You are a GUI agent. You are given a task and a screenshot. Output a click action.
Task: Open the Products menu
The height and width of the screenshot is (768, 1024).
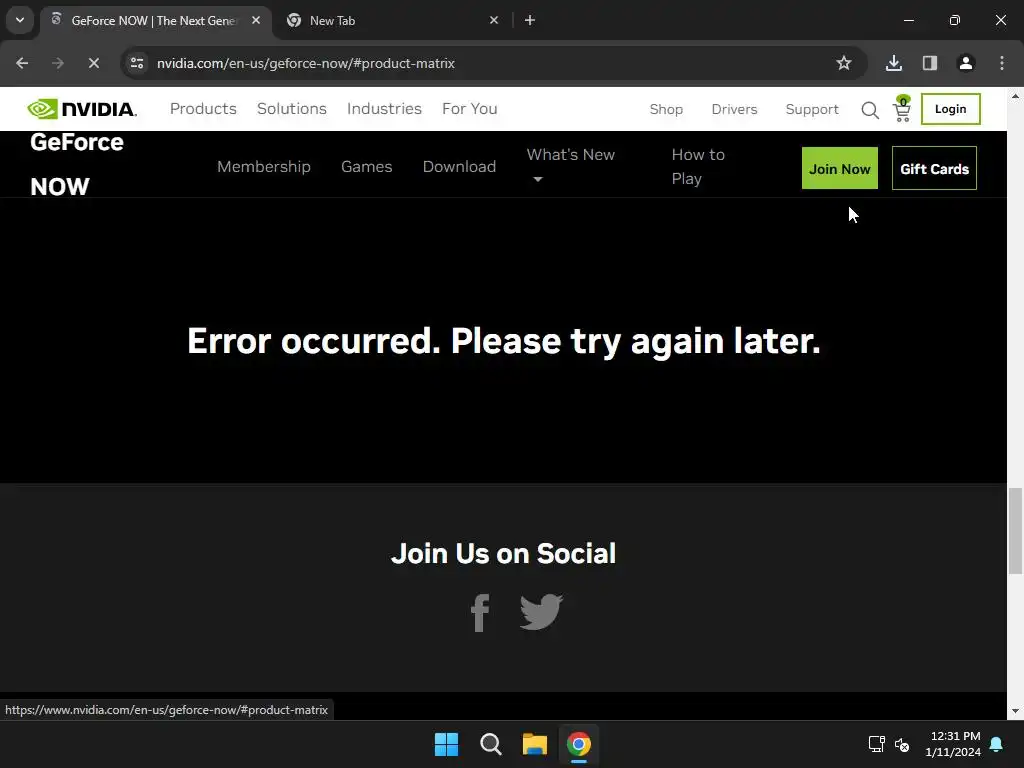(203, 109)
